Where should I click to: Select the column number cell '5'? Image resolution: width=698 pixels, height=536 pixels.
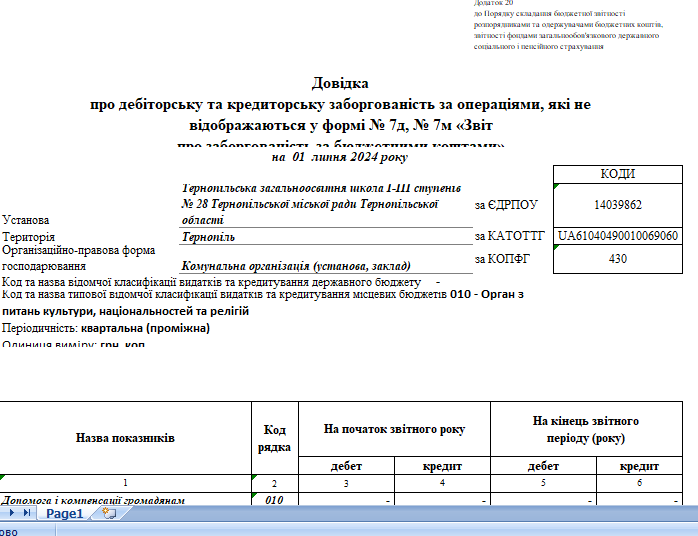(x=544, y=483)
